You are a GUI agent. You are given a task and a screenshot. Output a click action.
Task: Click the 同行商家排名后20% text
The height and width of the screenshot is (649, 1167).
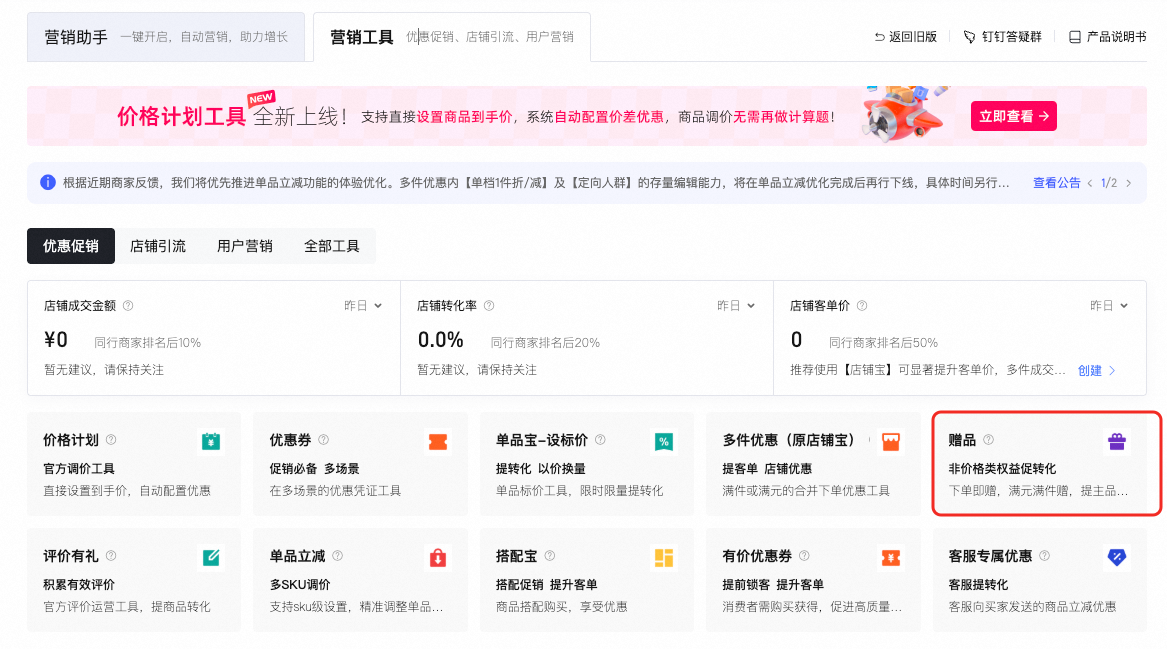click(x=546, y=342)
